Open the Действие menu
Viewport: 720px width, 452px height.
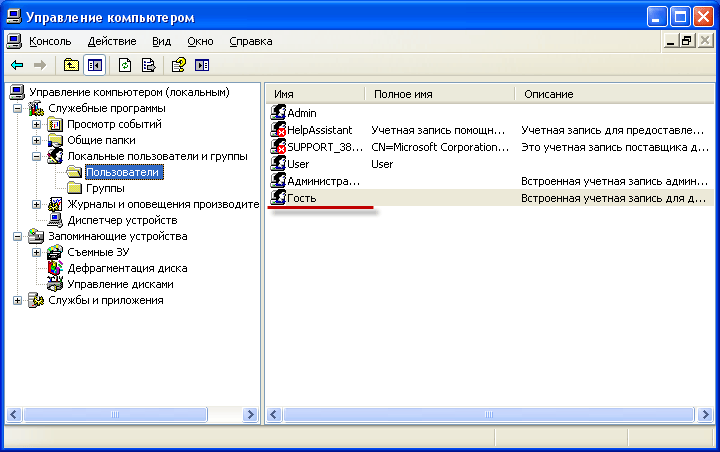(x=112, y=41)
